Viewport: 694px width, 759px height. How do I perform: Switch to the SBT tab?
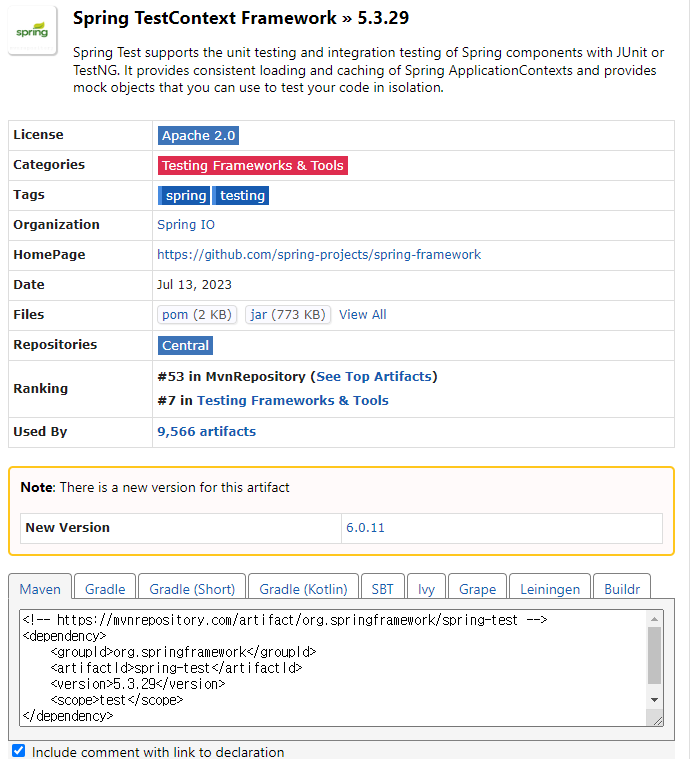click(x=382, y=589)
